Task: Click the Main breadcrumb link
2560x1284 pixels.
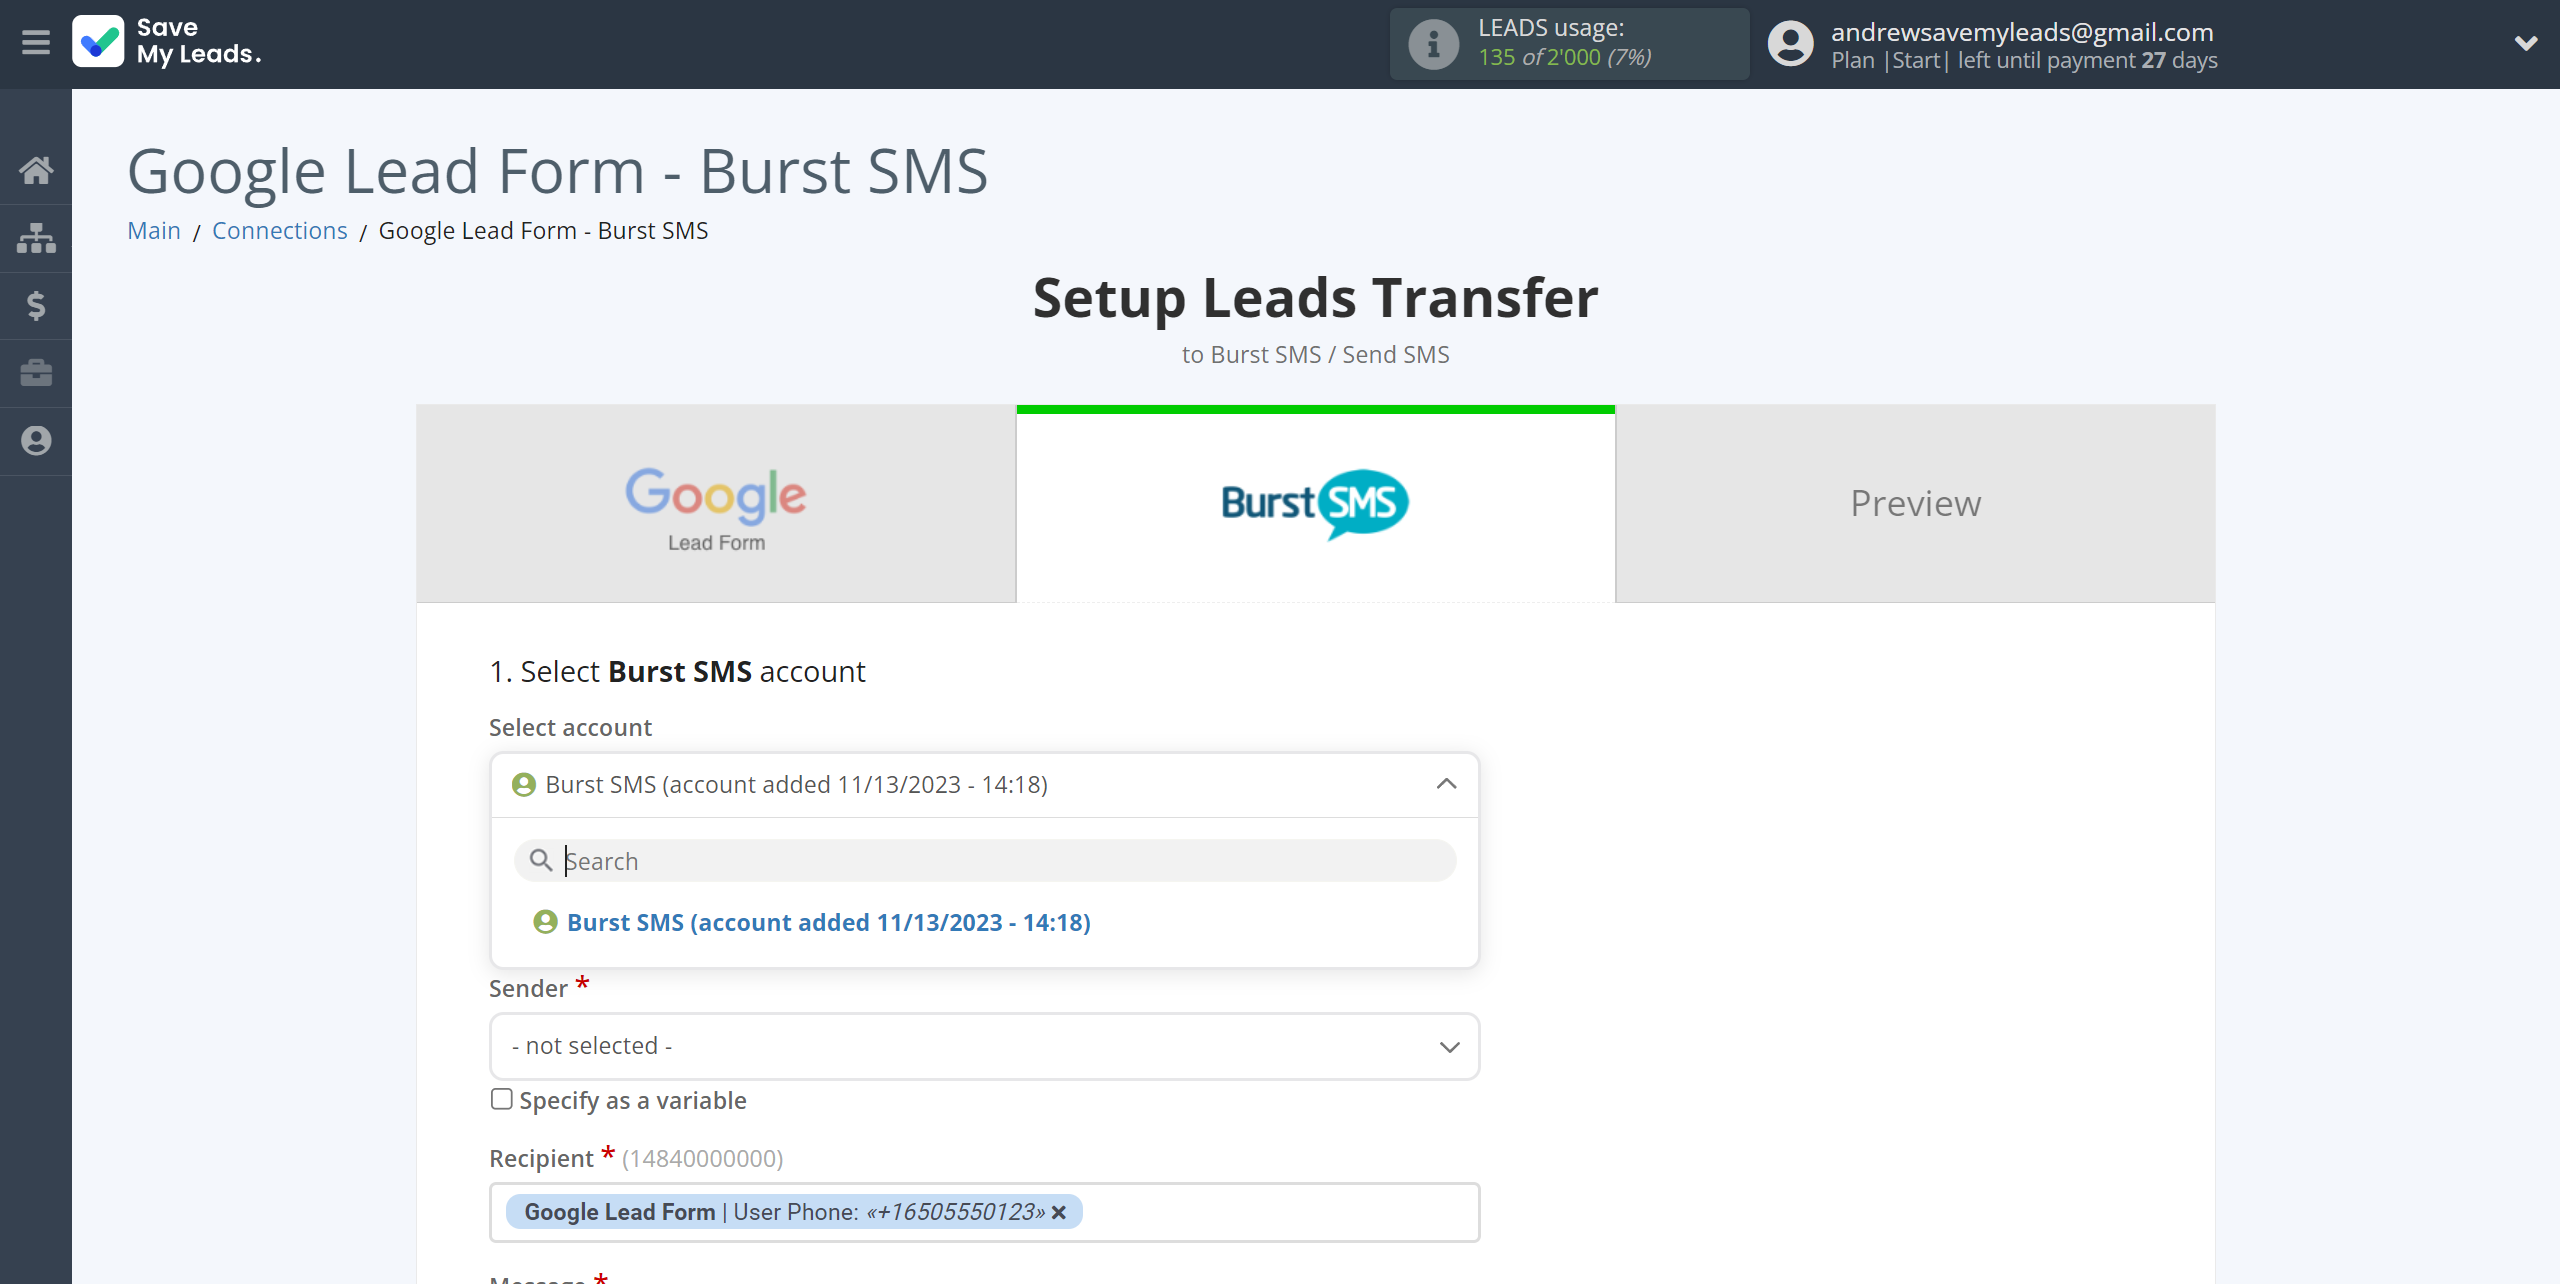Action: pos(154,229)
